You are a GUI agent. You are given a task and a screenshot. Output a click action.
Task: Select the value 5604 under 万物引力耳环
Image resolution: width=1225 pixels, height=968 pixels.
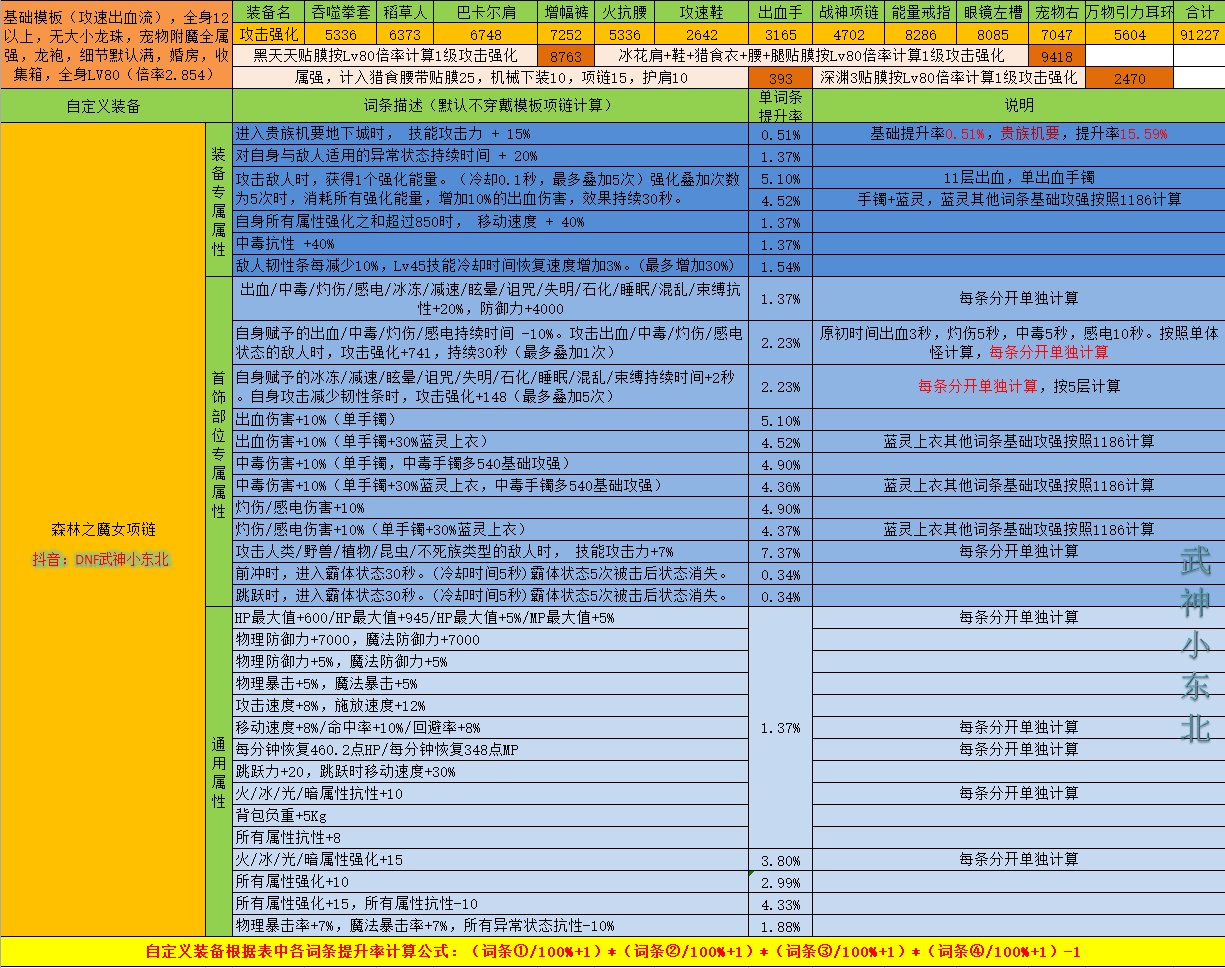point(1128,34)
